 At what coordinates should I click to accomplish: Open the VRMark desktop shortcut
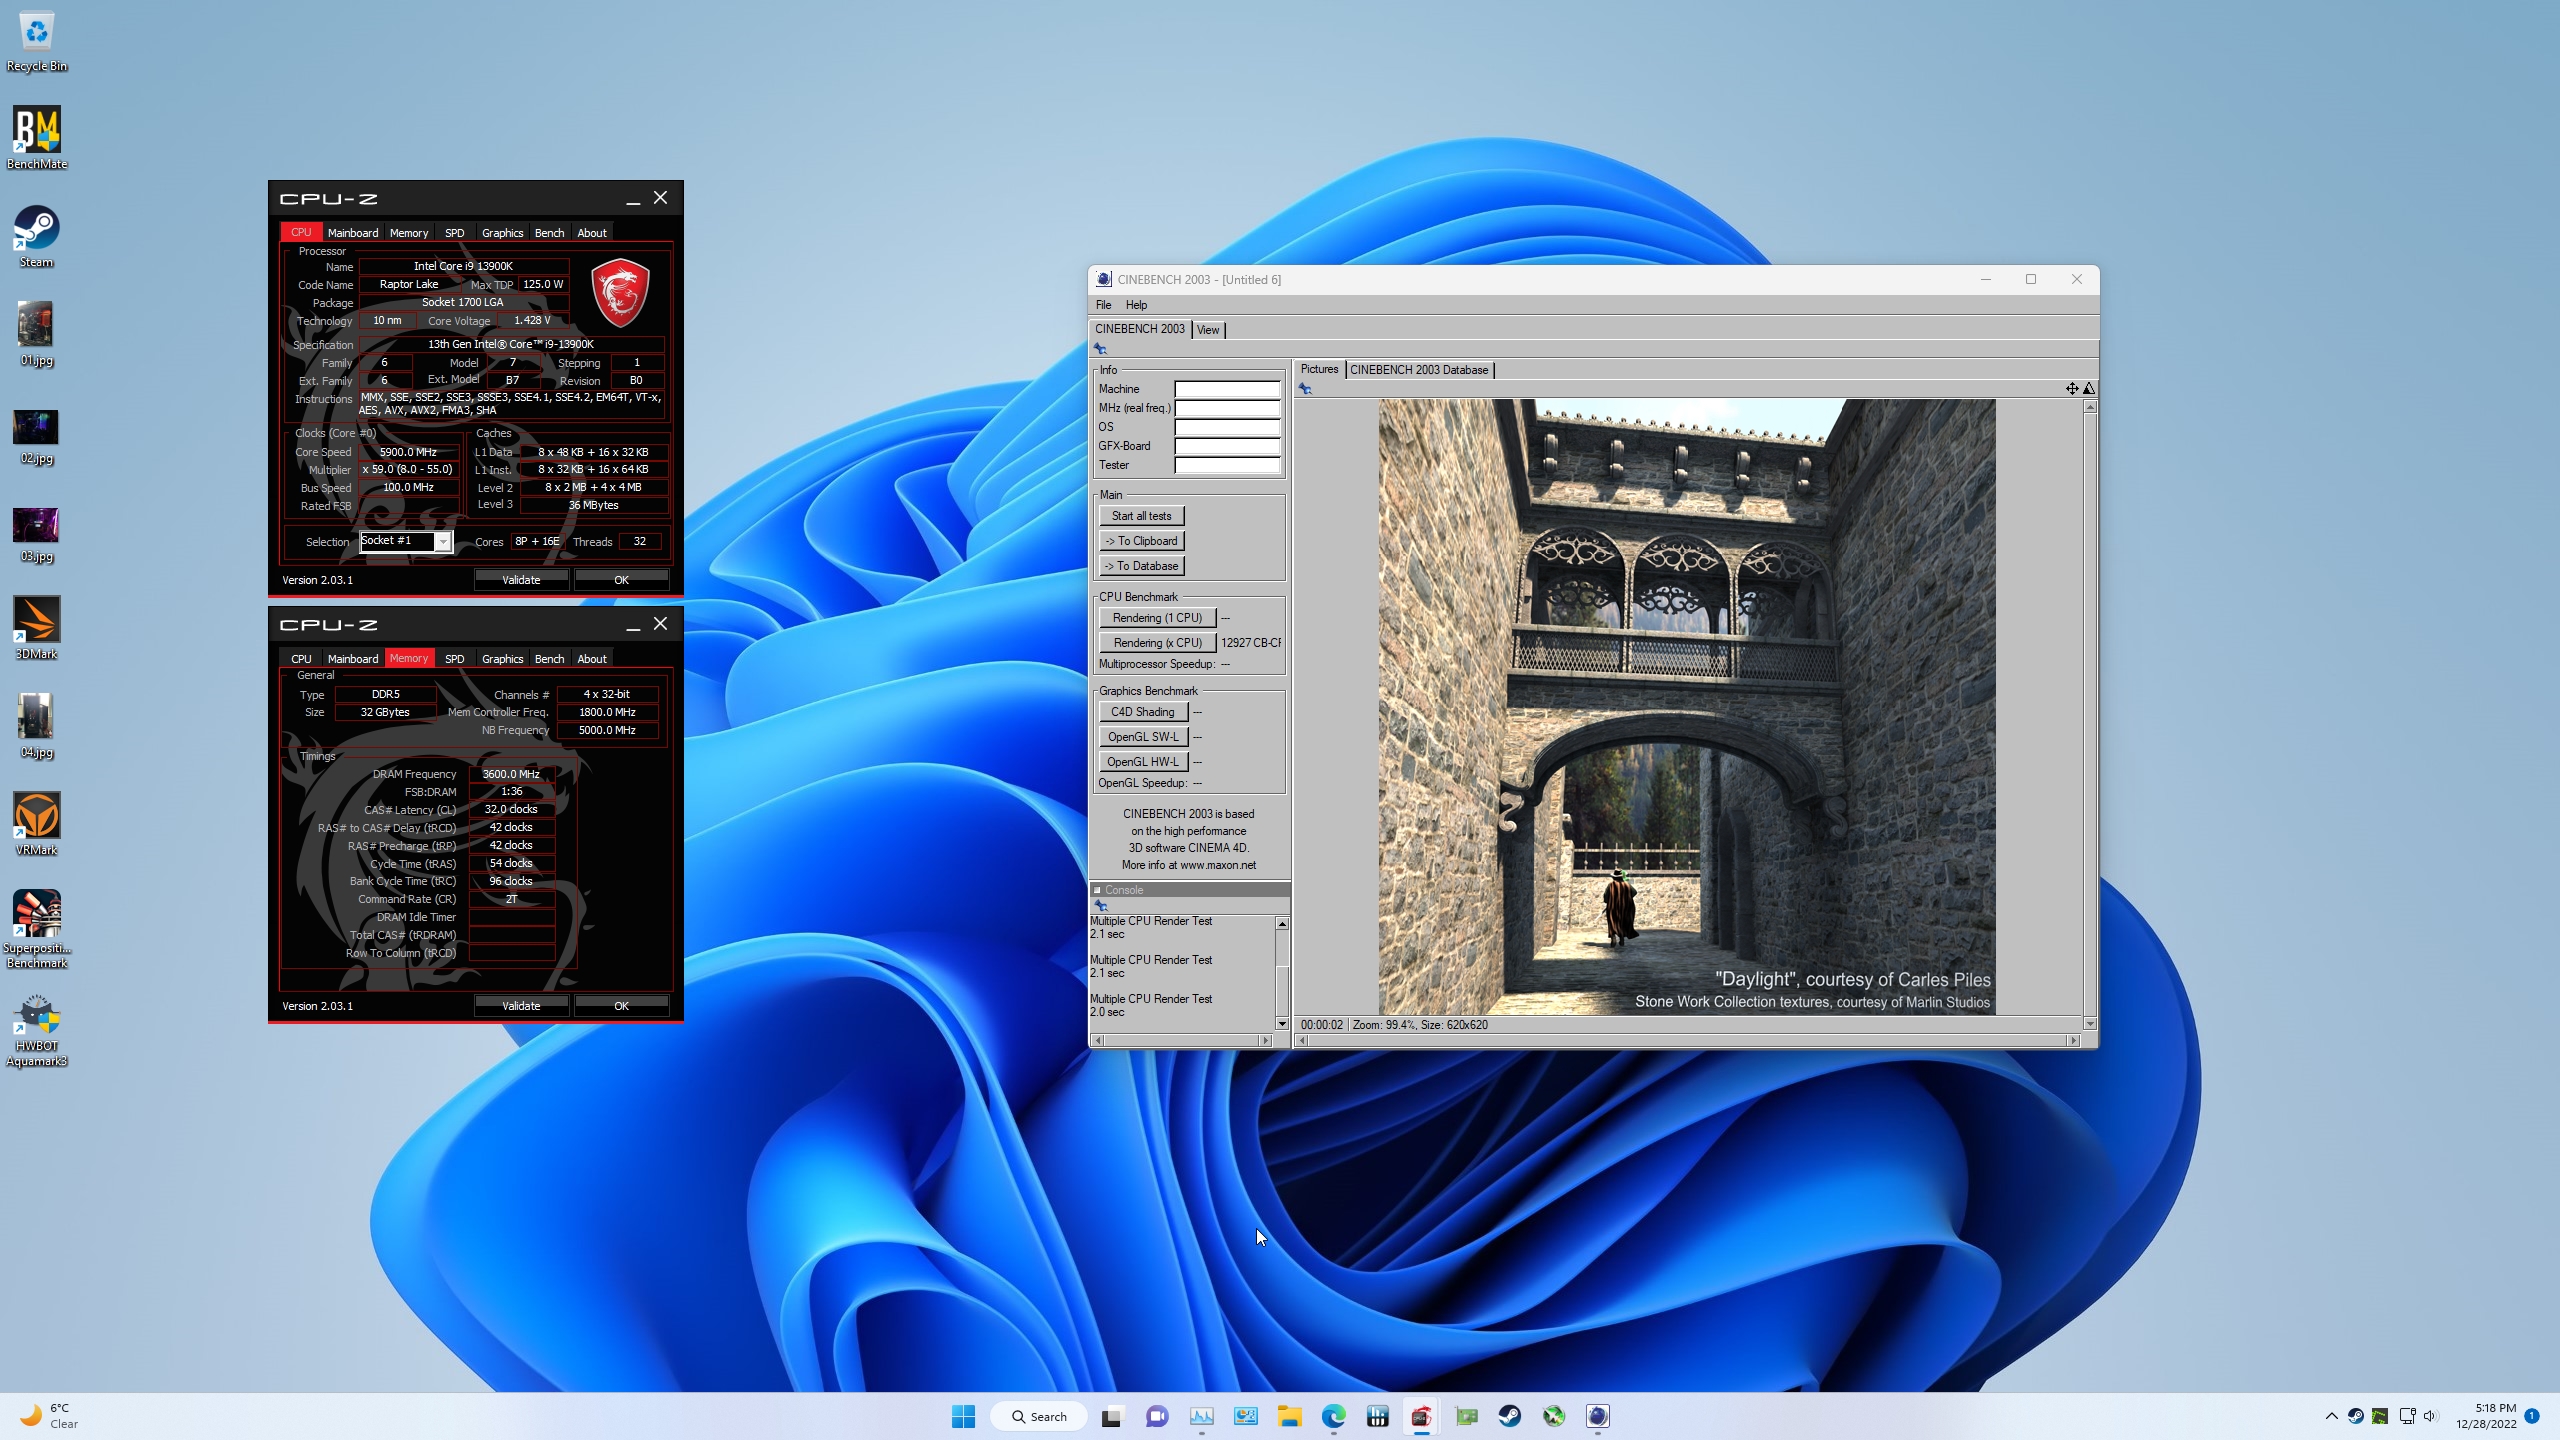point(37,824)
